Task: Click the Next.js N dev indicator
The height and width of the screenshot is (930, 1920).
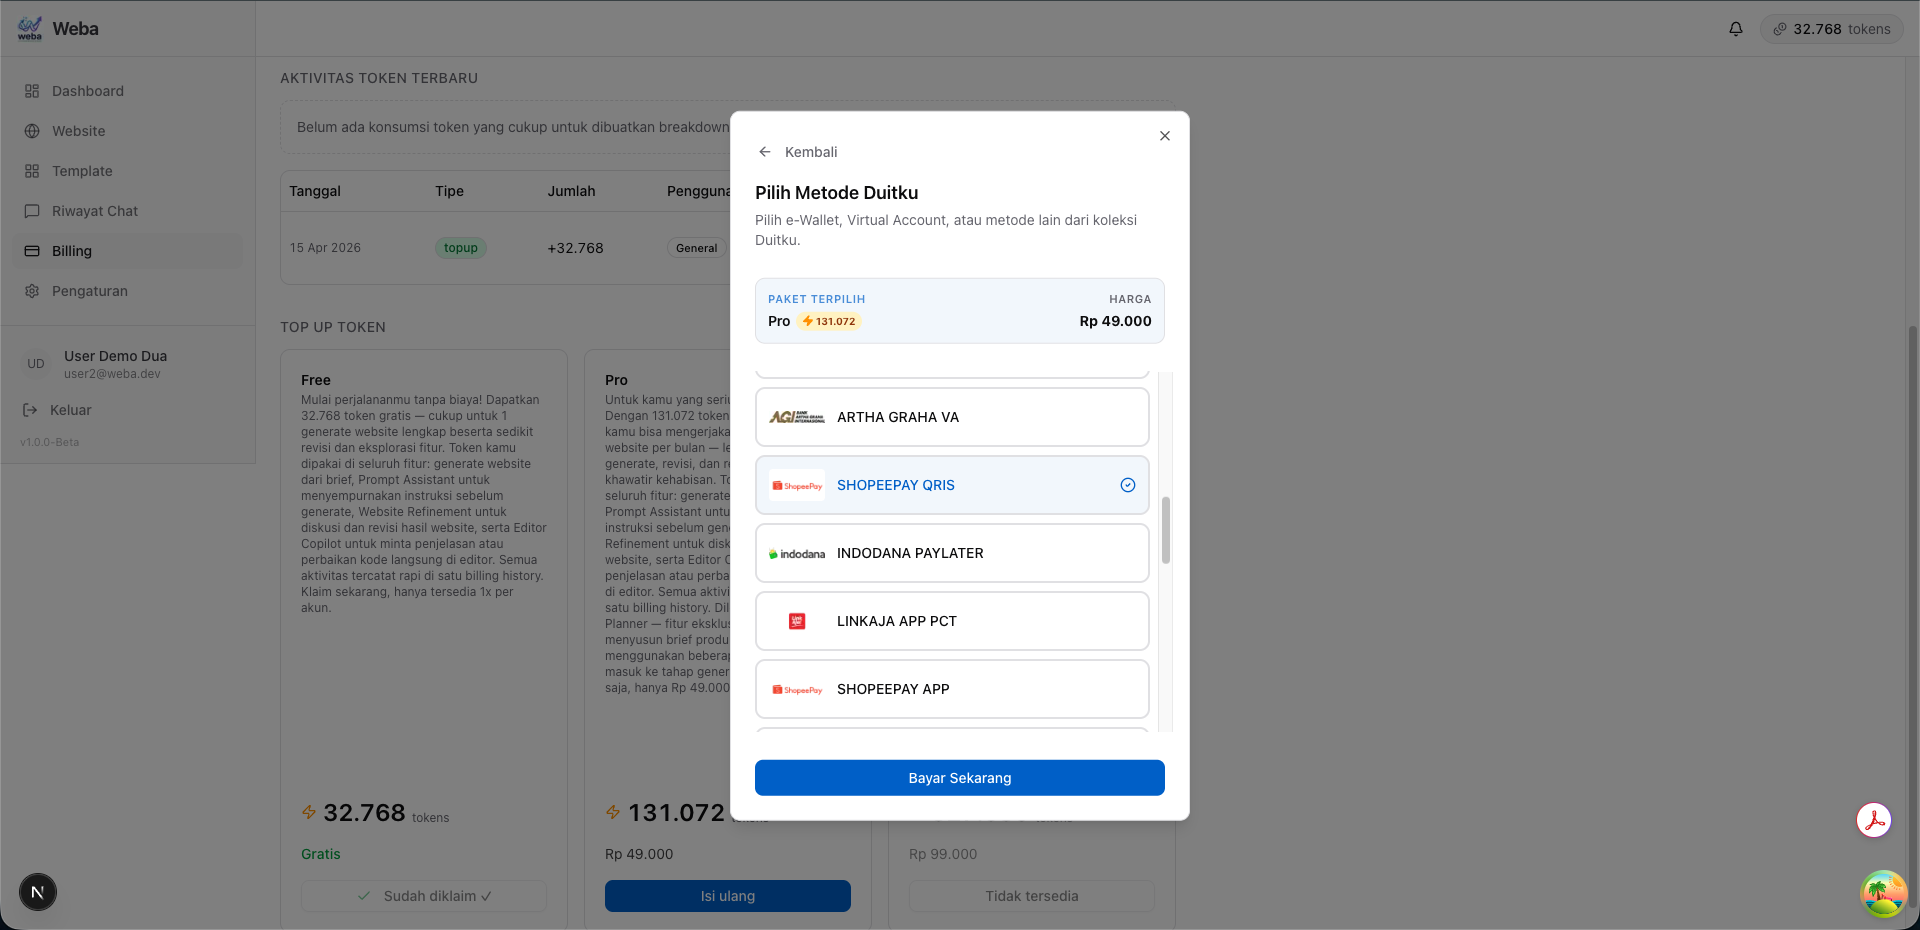Action: click(x=38, y=892)
